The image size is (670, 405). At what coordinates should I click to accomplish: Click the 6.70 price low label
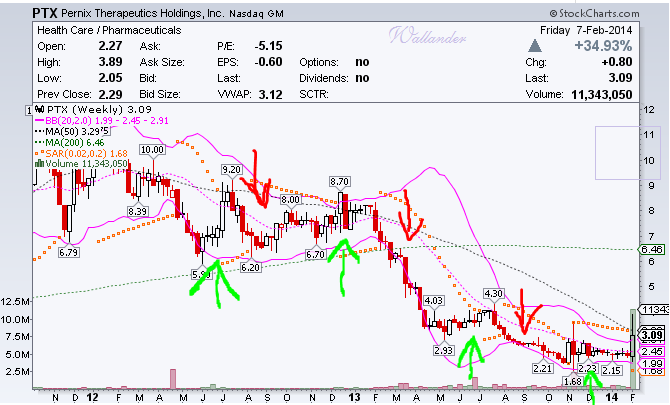tap(315, 255)
